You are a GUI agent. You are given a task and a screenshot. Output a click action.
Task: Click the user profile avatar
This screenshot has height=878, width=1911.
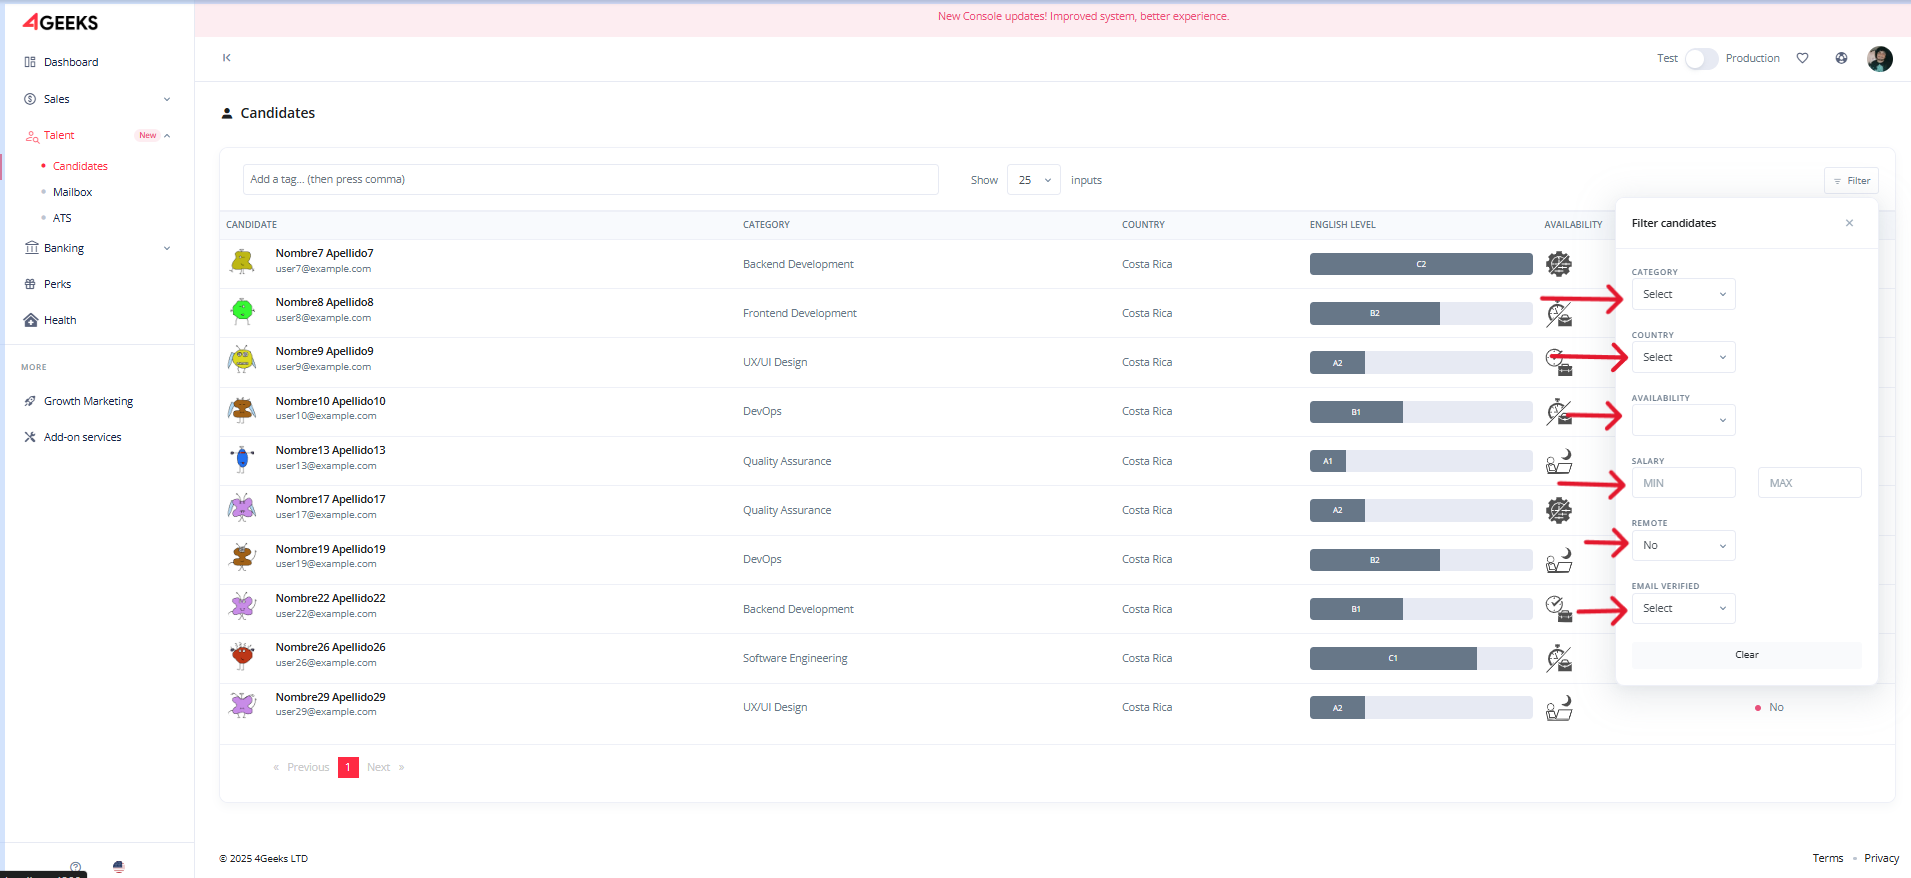(x=1879, y=59)
